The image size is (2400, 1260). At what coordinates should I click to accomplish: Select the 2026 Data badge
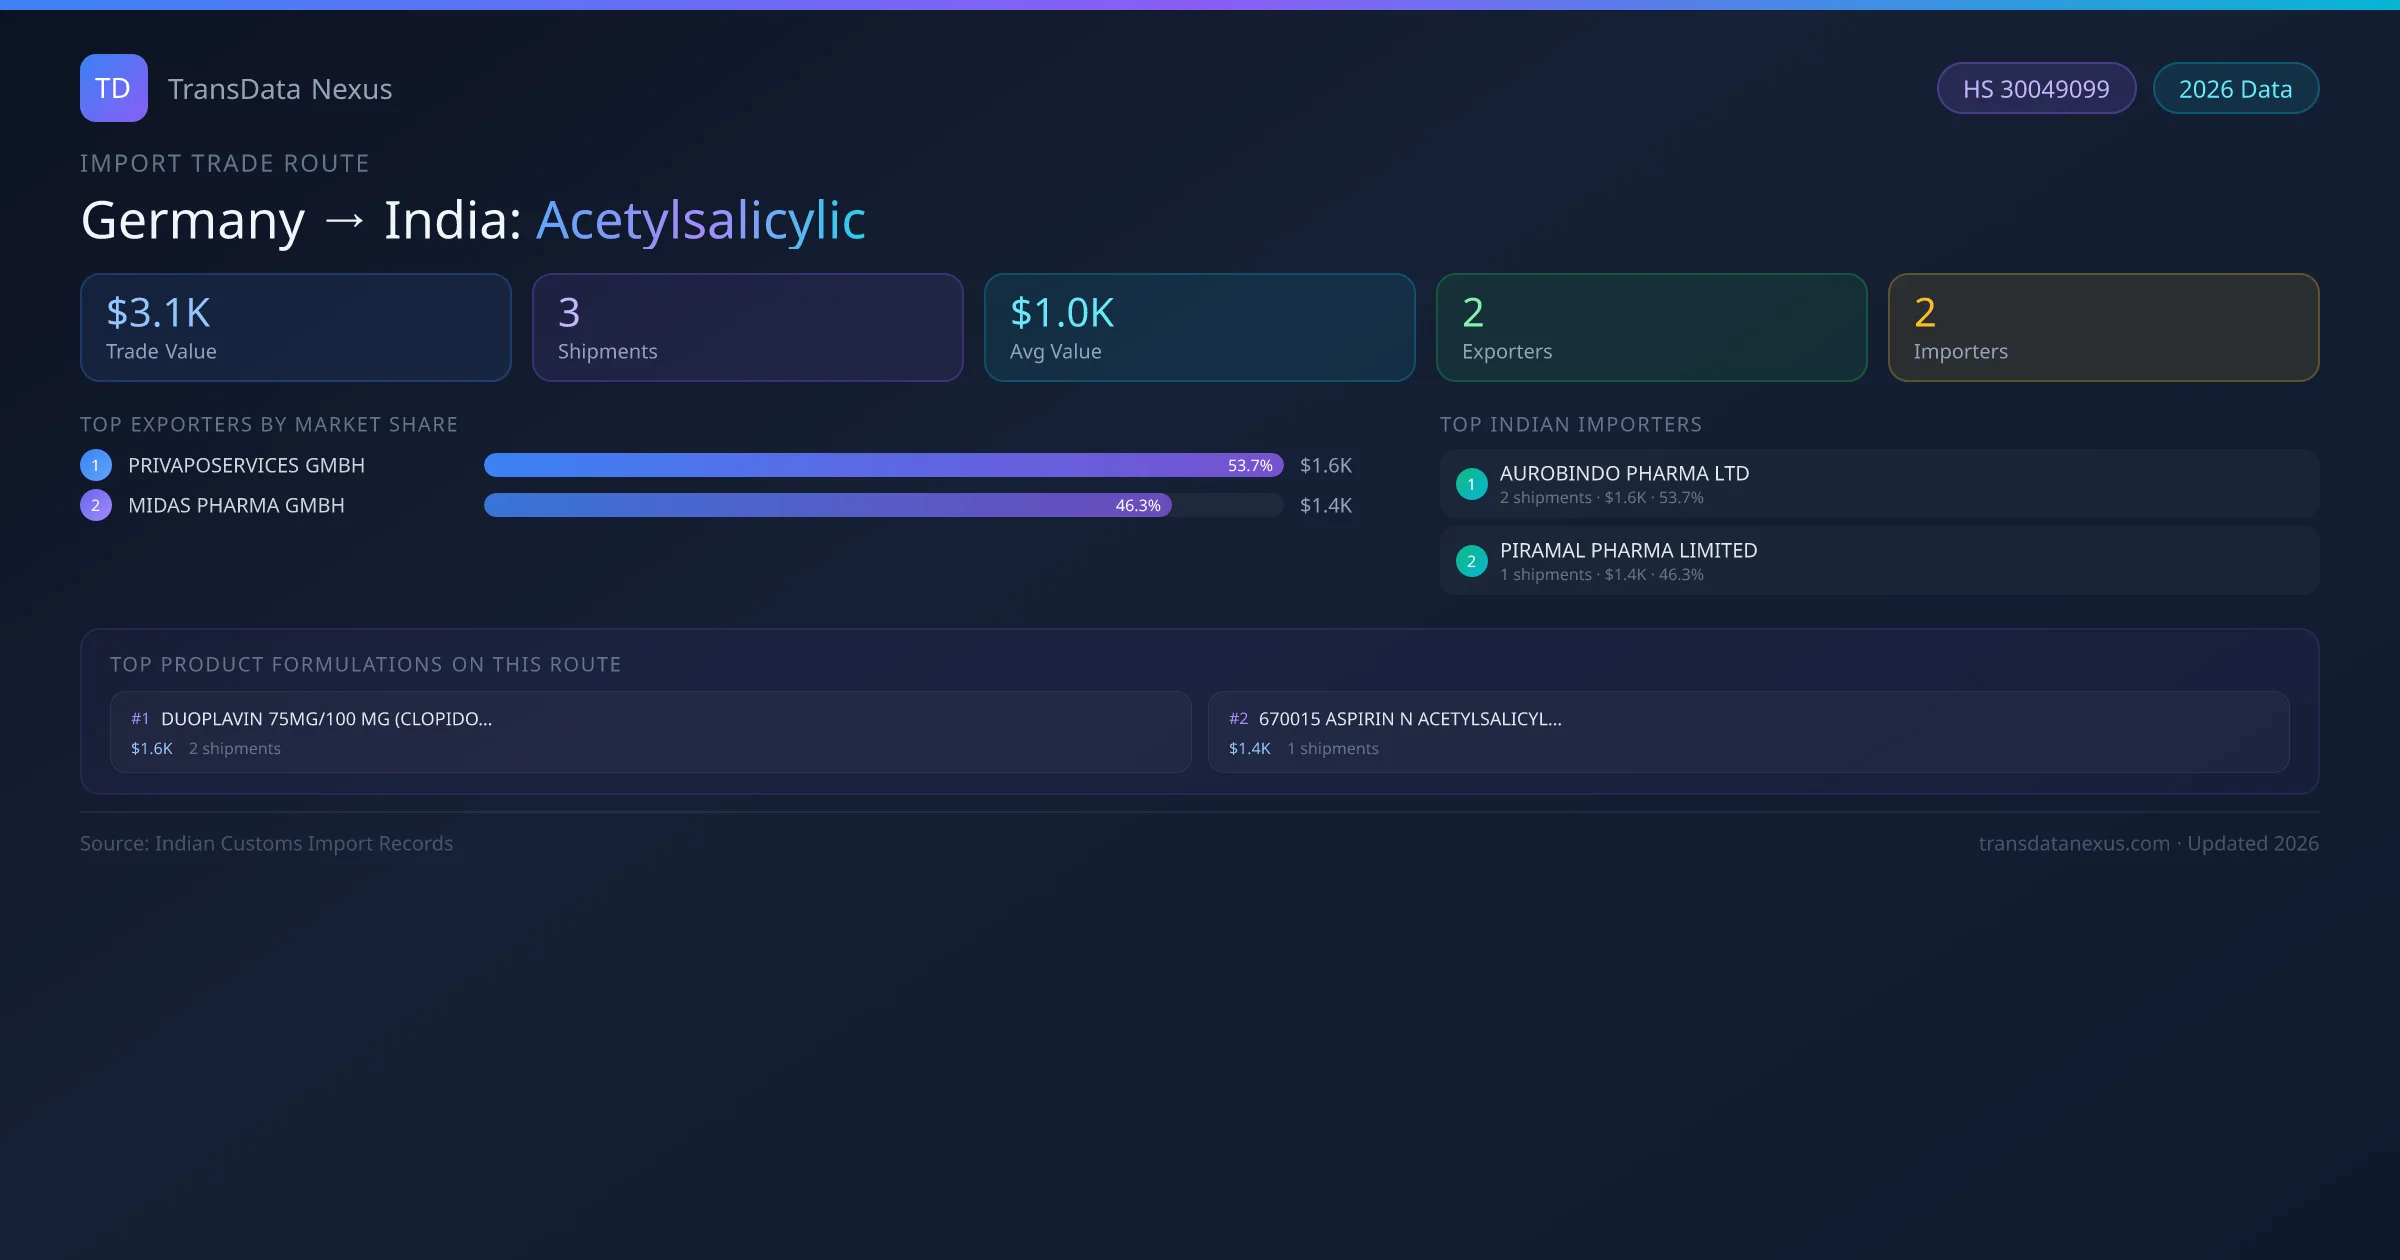point(2235,89)
